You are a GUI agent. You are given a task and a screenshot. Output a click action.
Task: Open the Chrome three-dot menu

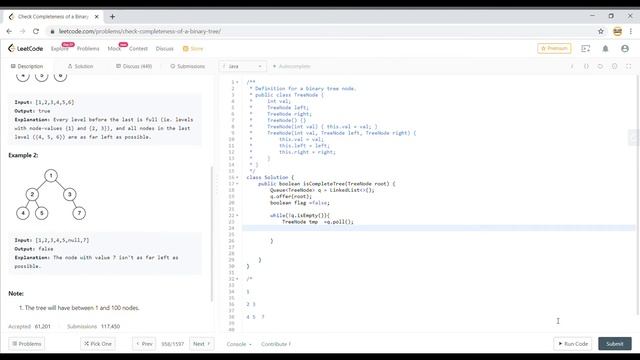point(631,31)
